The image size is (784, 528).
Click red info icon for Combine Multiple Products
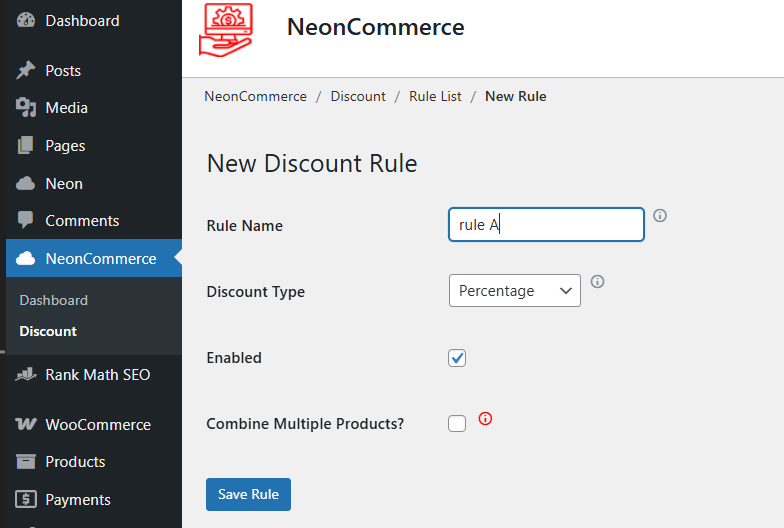[x=486, y=419]
